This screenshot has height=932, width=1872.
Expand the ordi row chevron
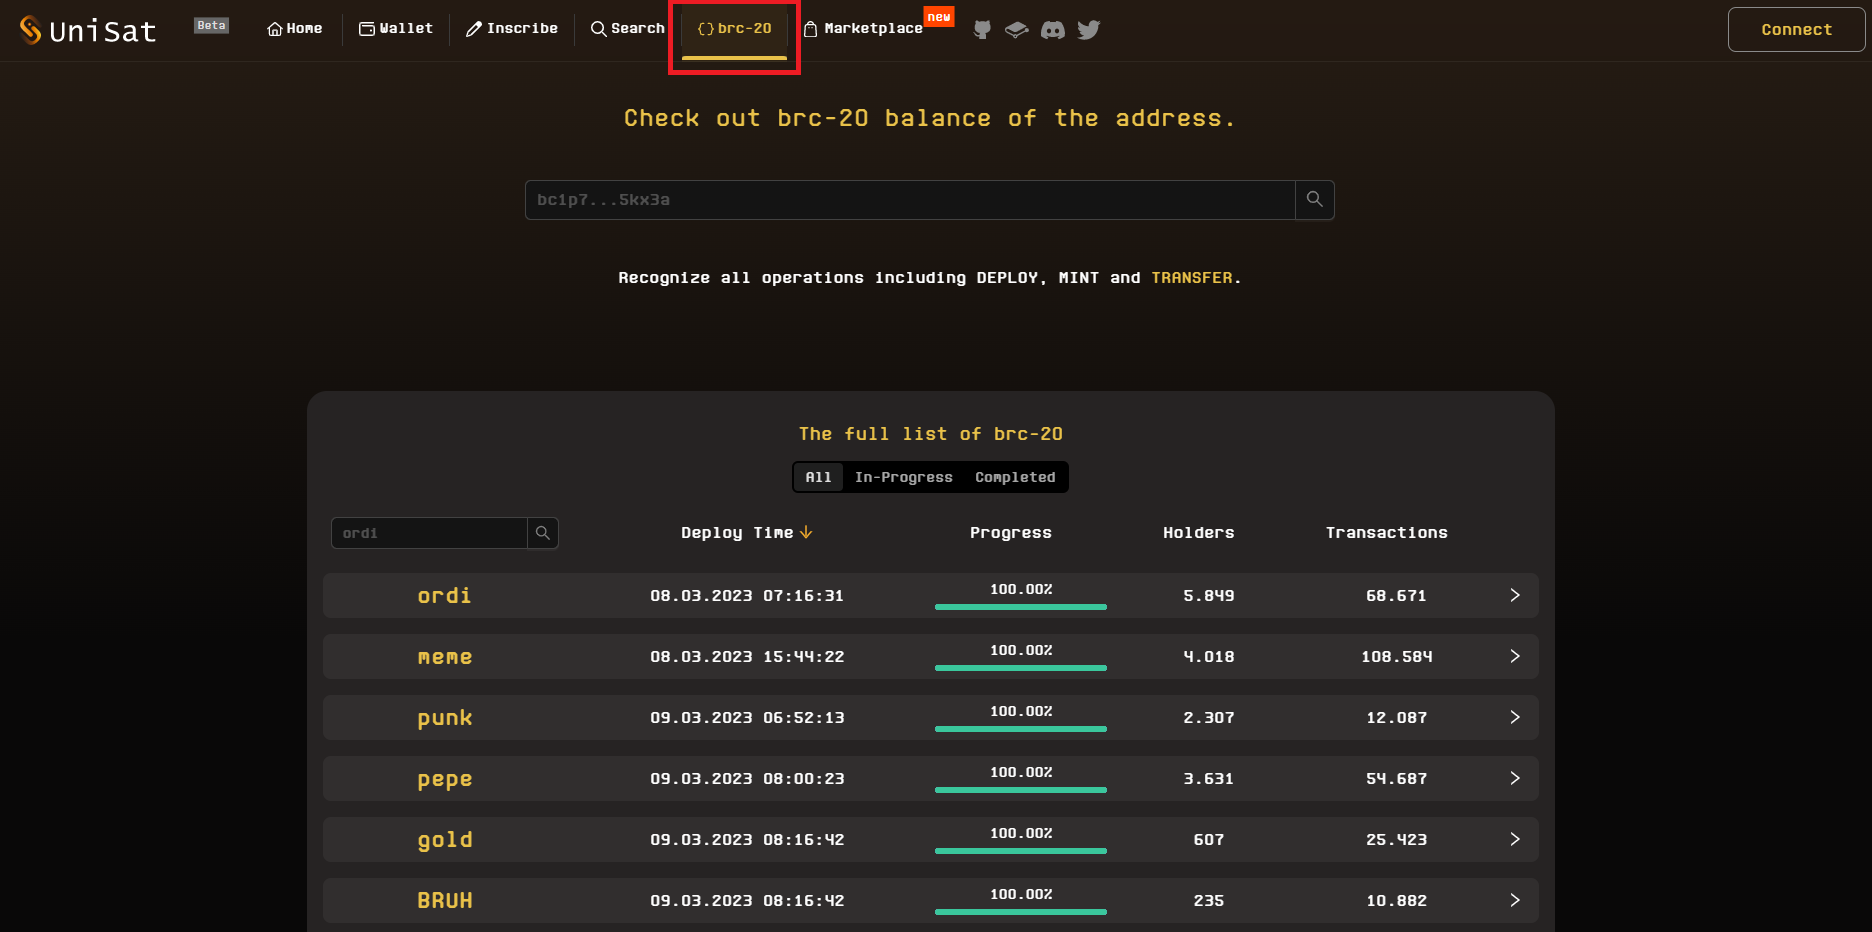pyautogui.click(x=1515, y=595)
